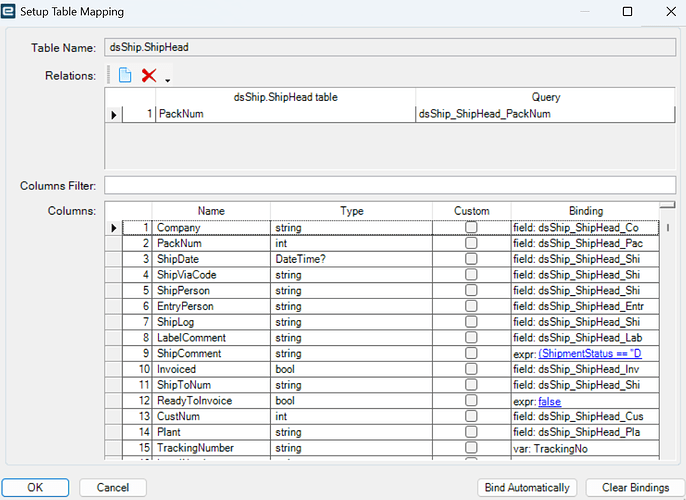Select the Invoiced name cell
The height and width of the screenshot is (500, 686).
(x=211, y=369)
